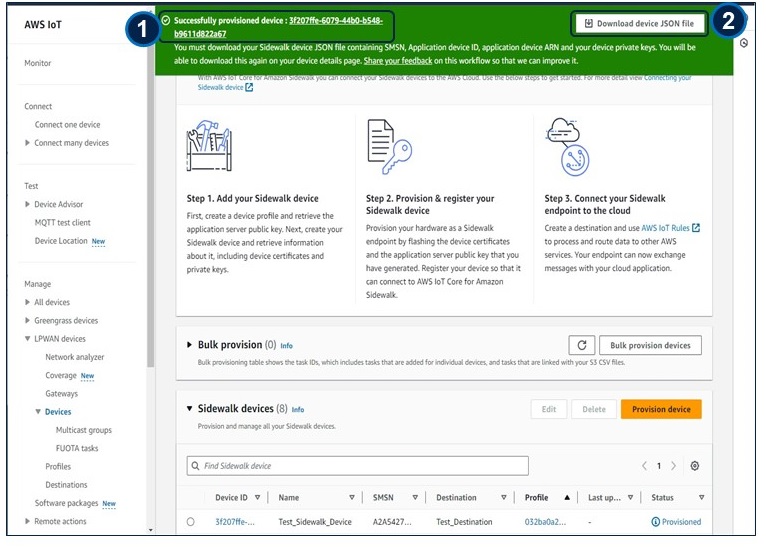This screenshot has height=547, width=766.
Task: Click the Download device JSON file button
Action: 639,23
